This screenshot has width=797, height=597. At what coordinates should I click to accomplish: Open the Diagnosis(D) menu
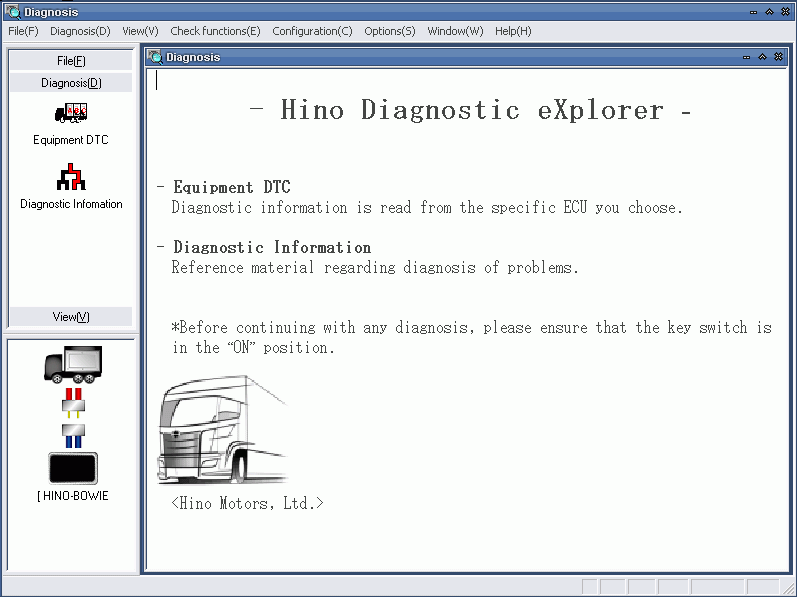coord(80,31)
